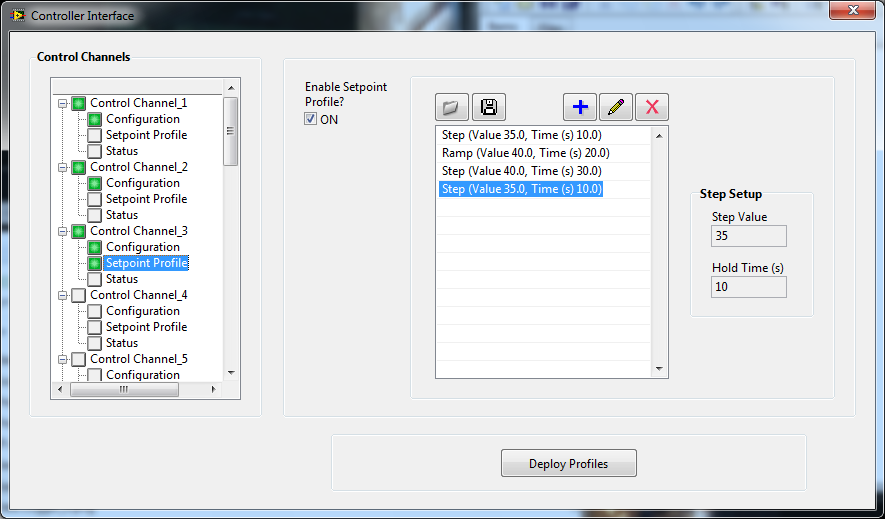This screenshot has width=885, height=519.
Task: Collapse Control Channel_2 tree node
Action: coord(62,167)
